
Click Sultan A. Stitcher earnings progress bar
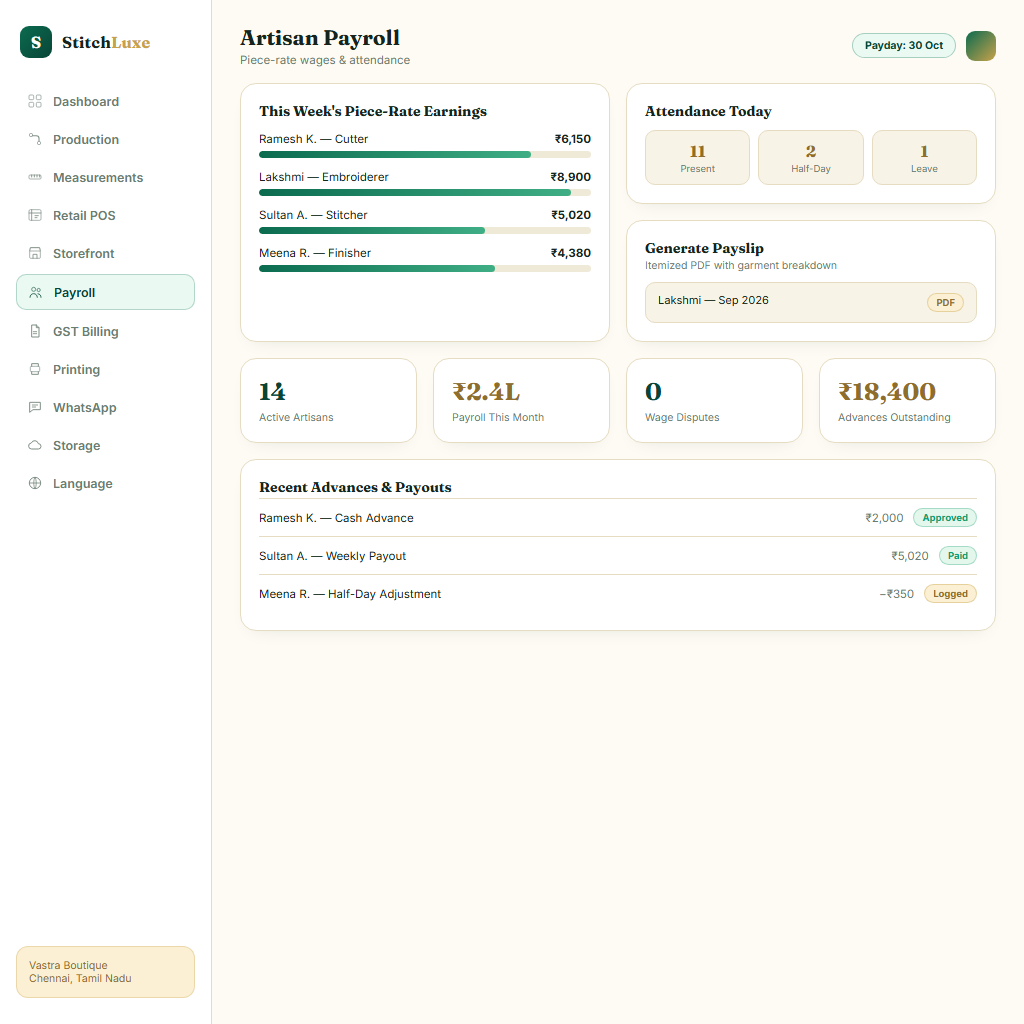point(424,231)
